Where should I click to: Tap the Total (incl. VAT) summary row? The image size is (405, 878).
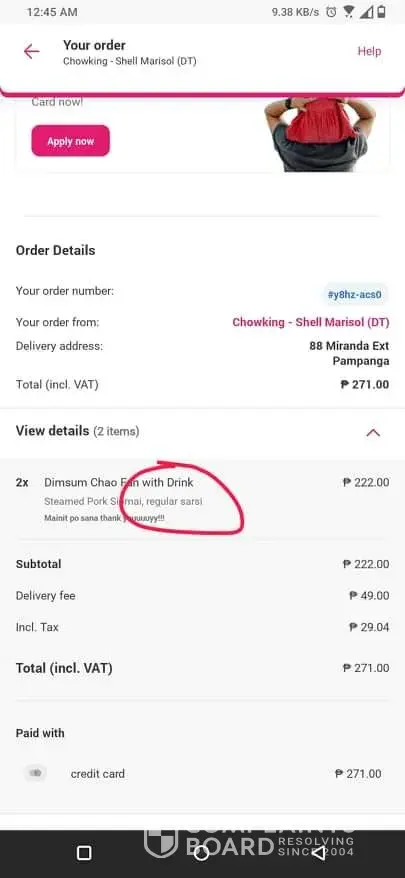(202, 668)
